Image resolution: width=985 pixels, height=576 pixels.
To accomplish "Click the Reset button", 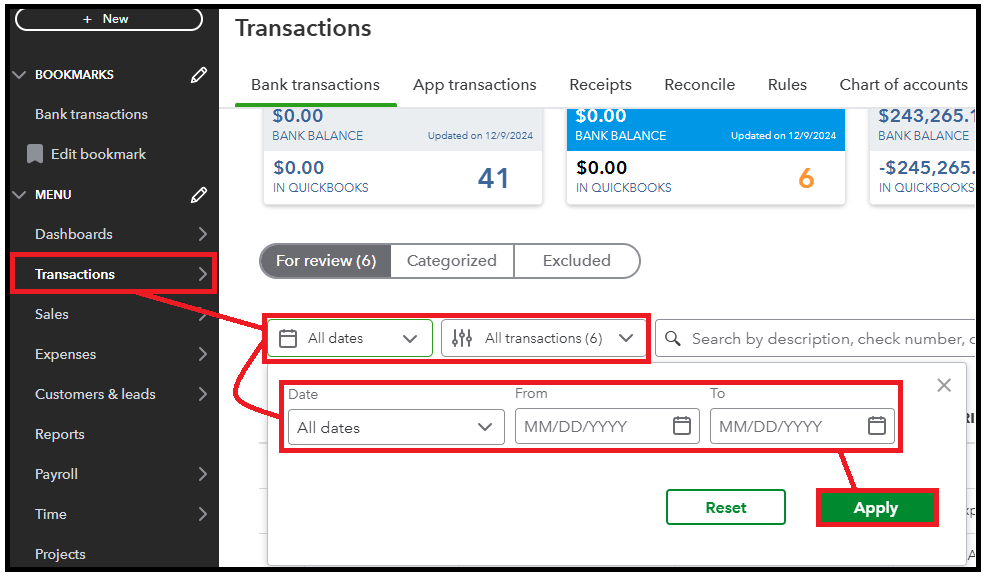I will click(725, 508).
